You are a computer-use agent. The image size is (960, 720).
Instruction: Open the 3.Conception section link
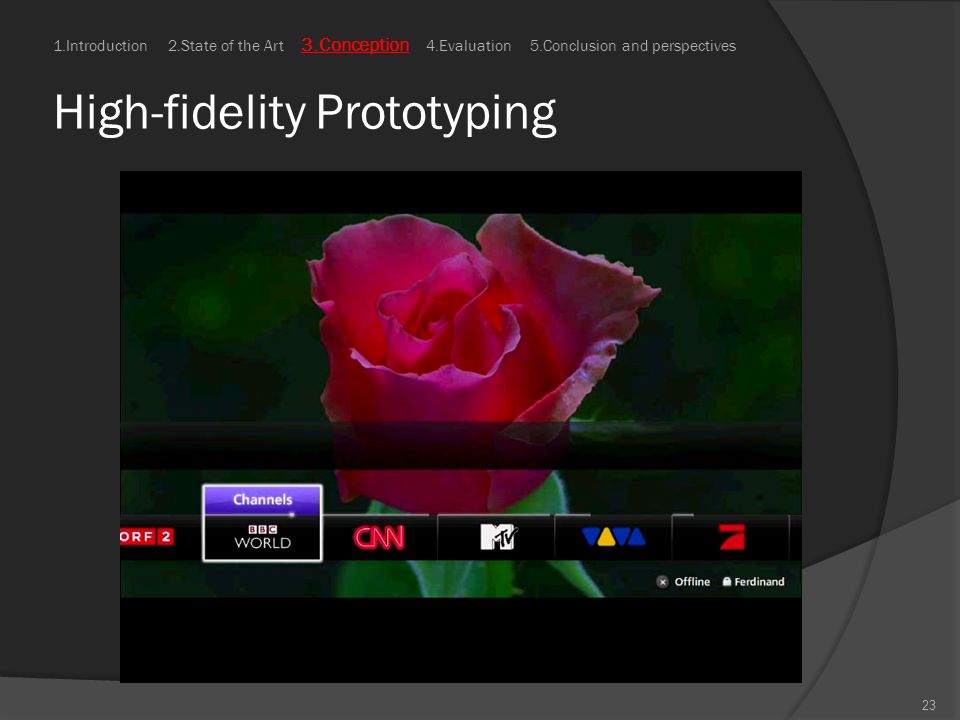pyautogui.click(x=355, y=45)
